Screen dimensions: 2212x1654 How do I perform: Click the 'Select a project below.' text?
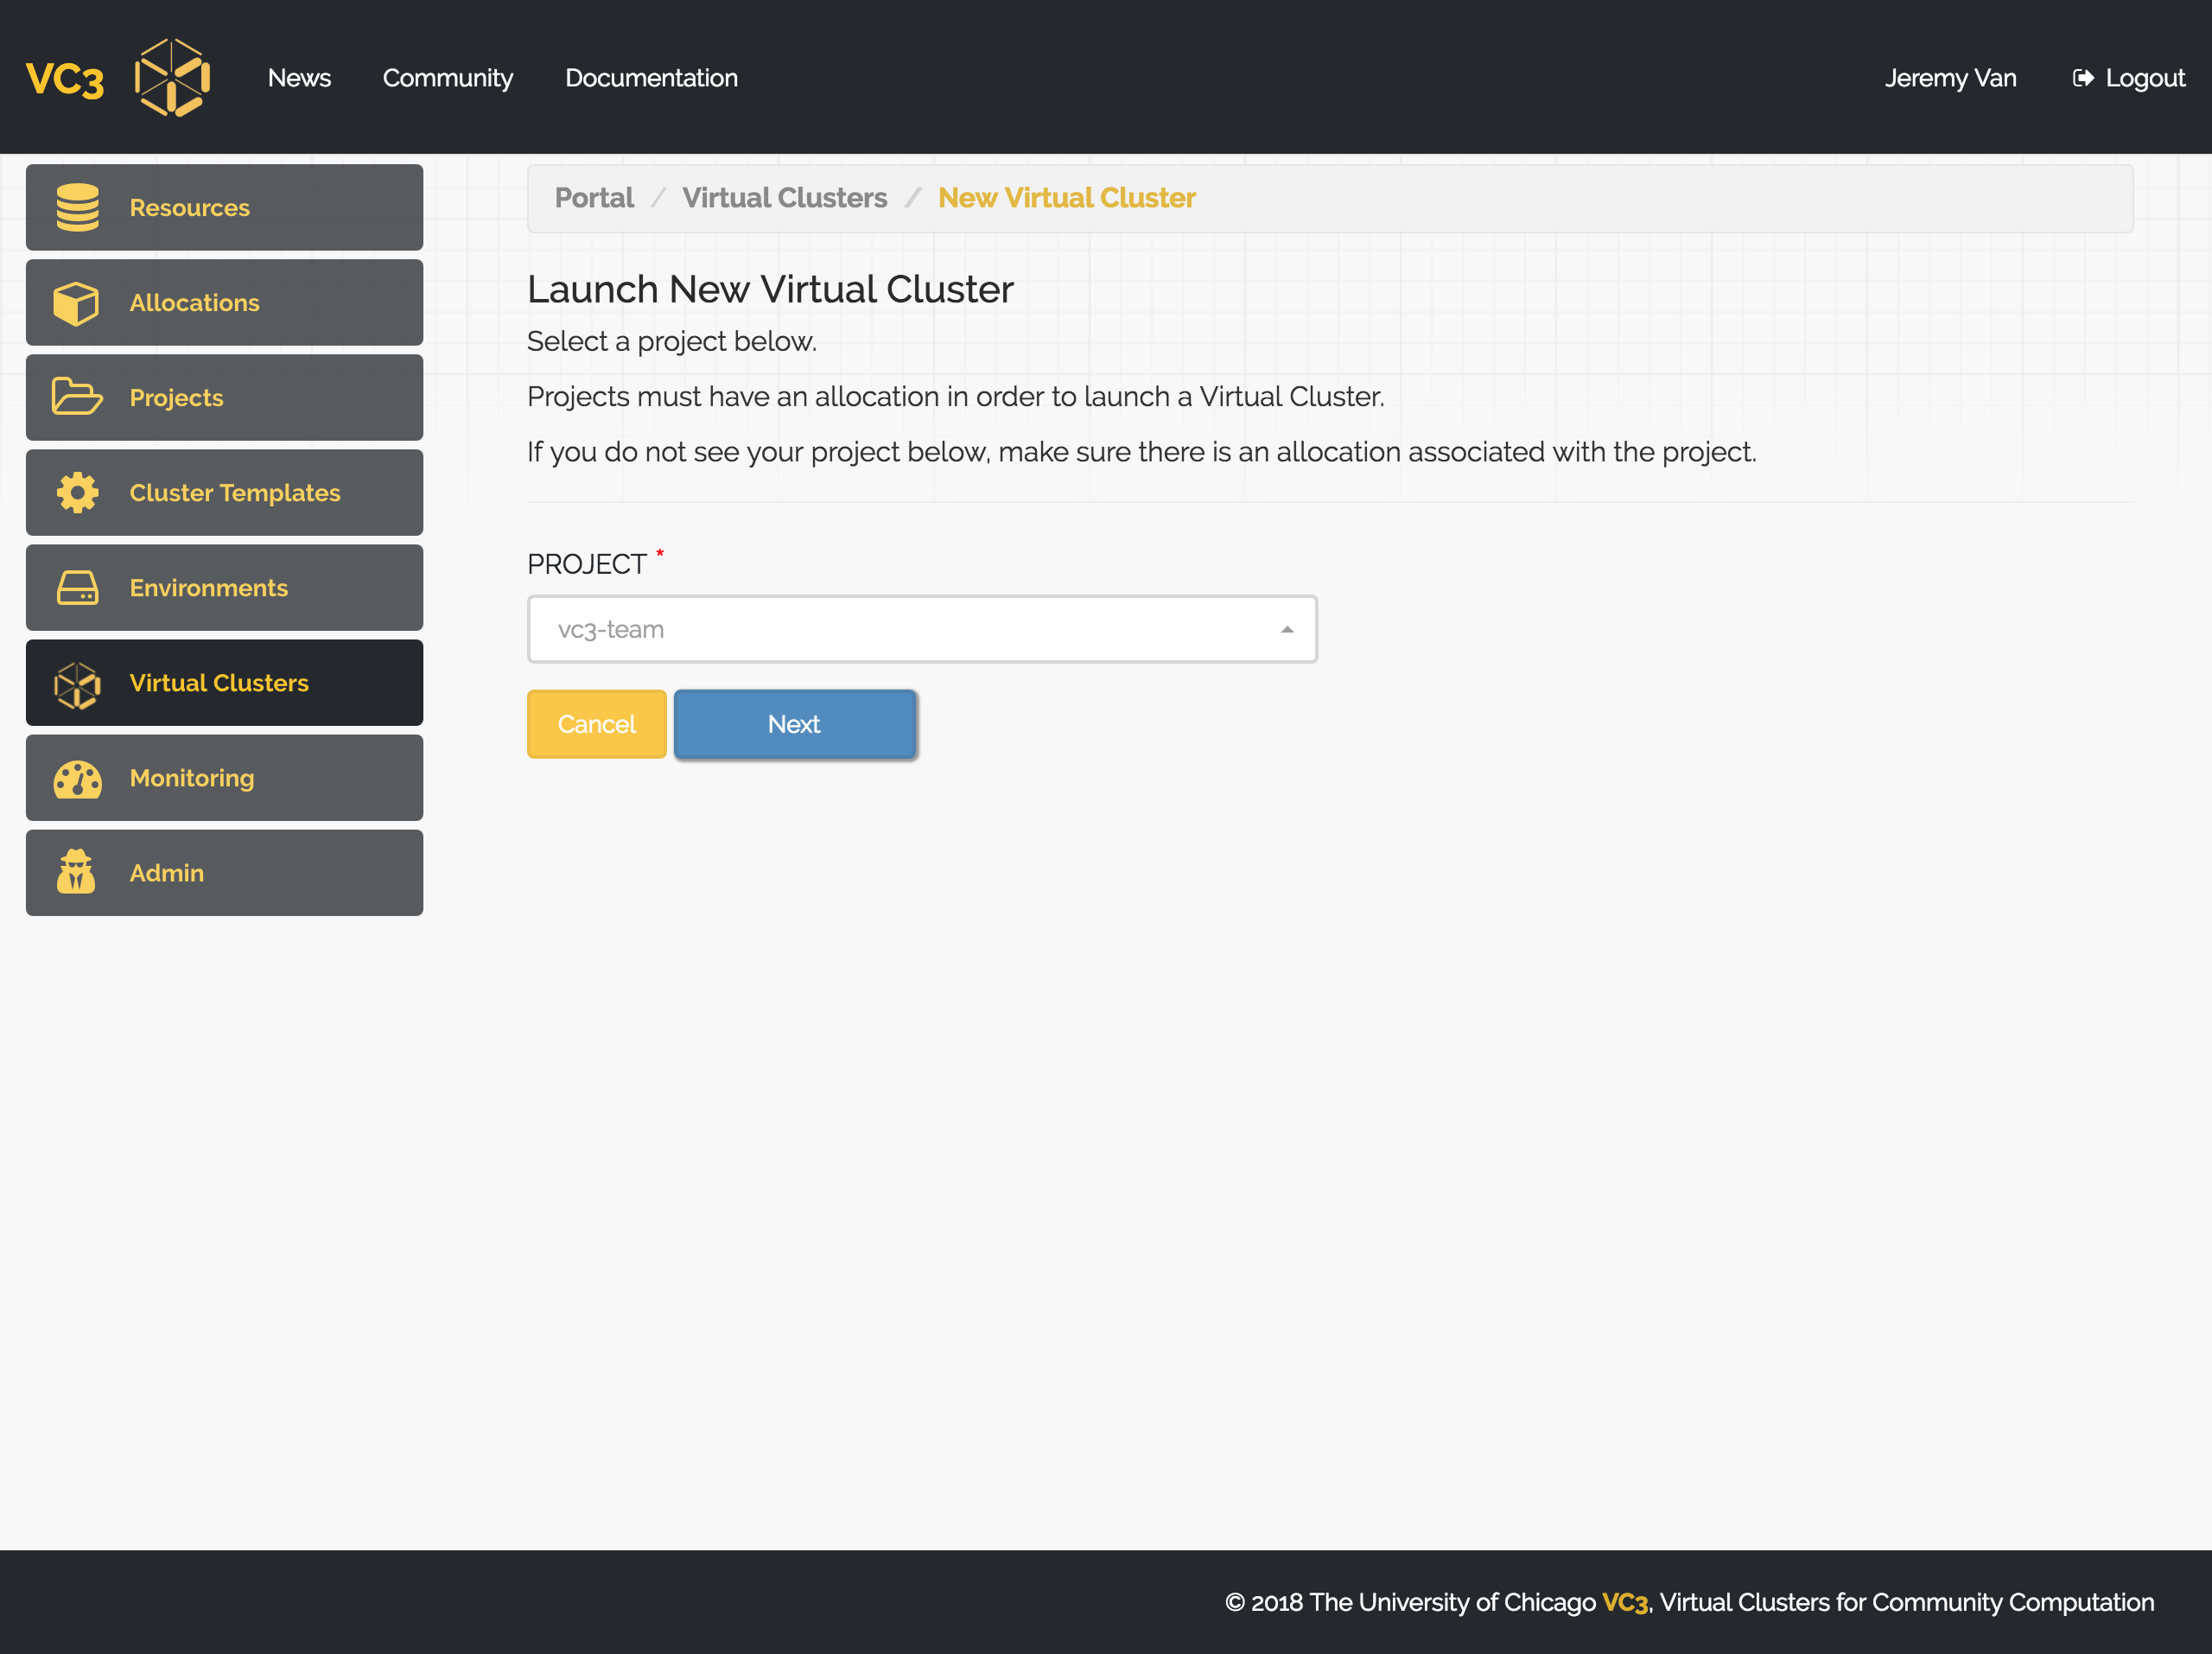point(672,341)
